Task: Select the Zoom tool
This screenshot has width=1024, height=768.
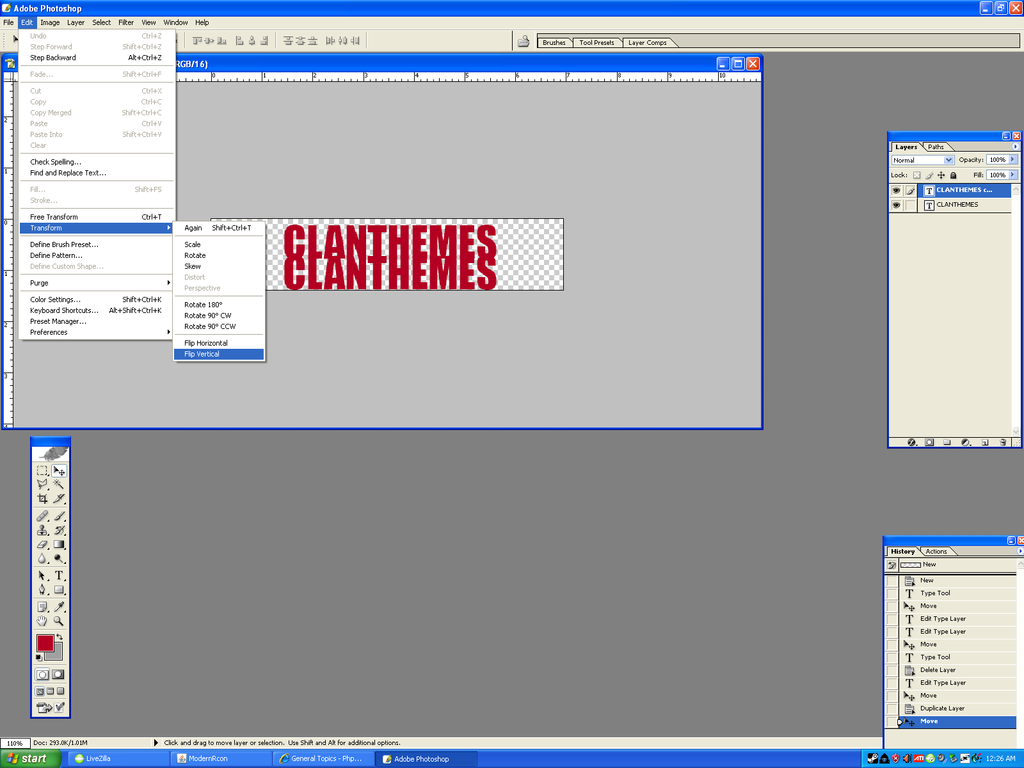Action: (59, 621)
